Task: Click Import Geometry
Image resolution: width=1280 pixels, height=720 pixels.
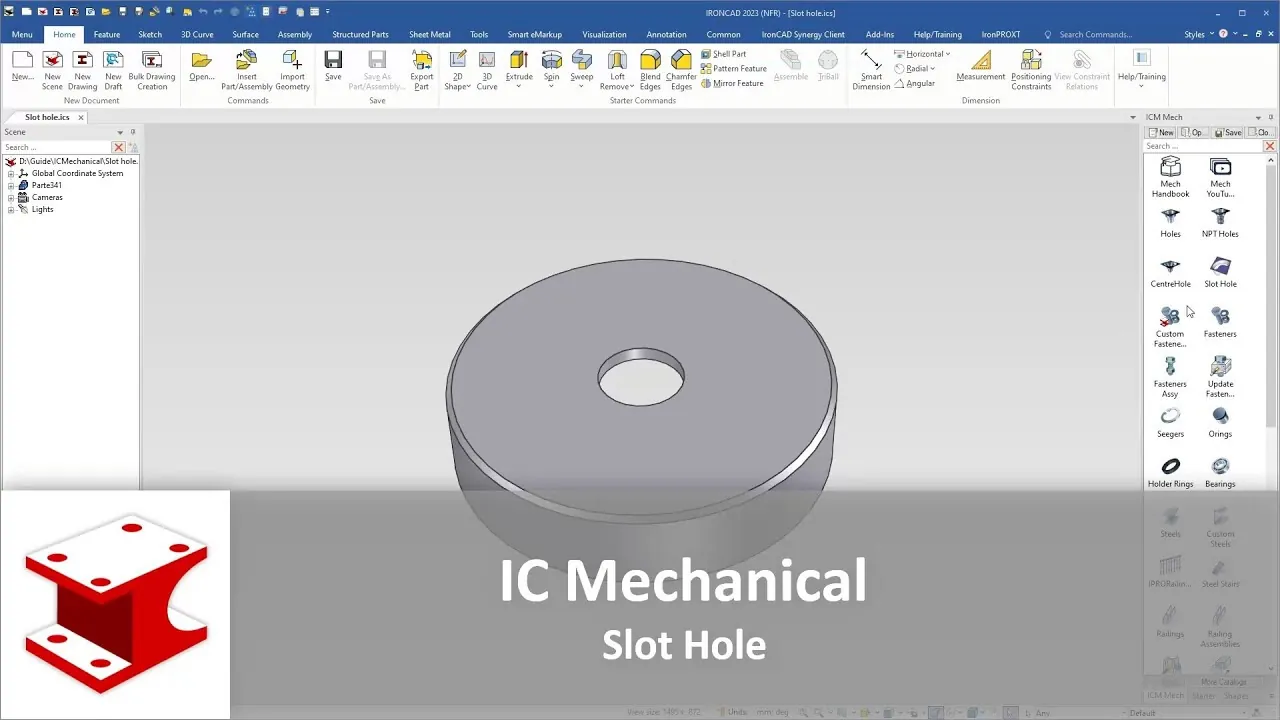Action: 292,70
